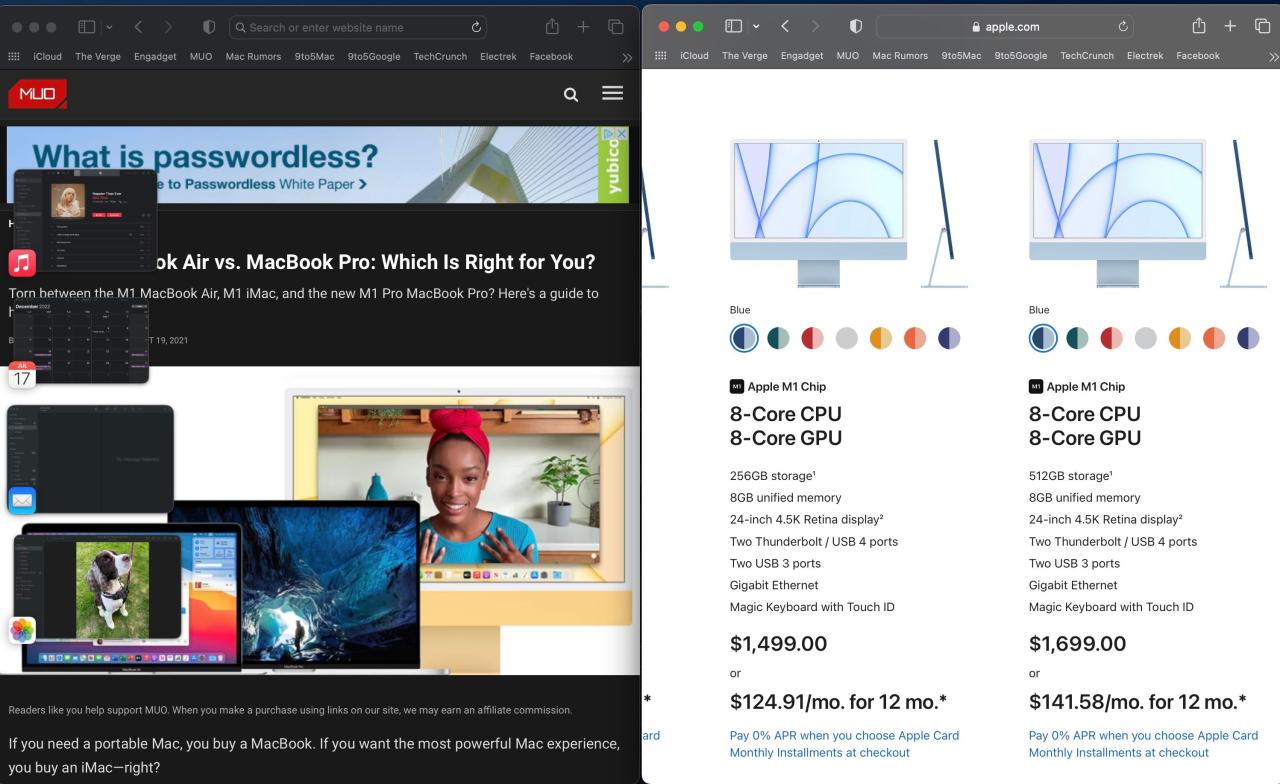Close the yubico ad banner
1280x784 pixels.
(x=620, y=133)
